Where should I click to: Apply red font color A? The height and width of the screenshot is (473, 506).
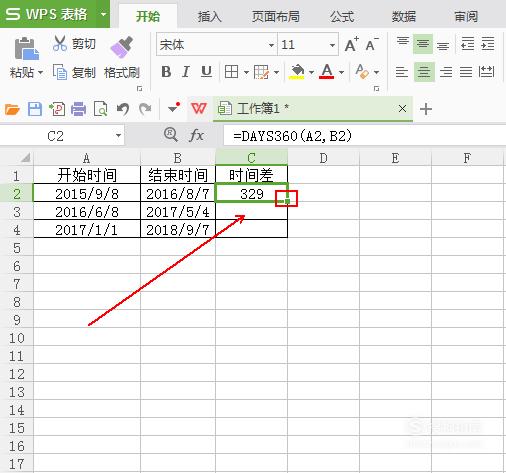(x=327, y=72)
